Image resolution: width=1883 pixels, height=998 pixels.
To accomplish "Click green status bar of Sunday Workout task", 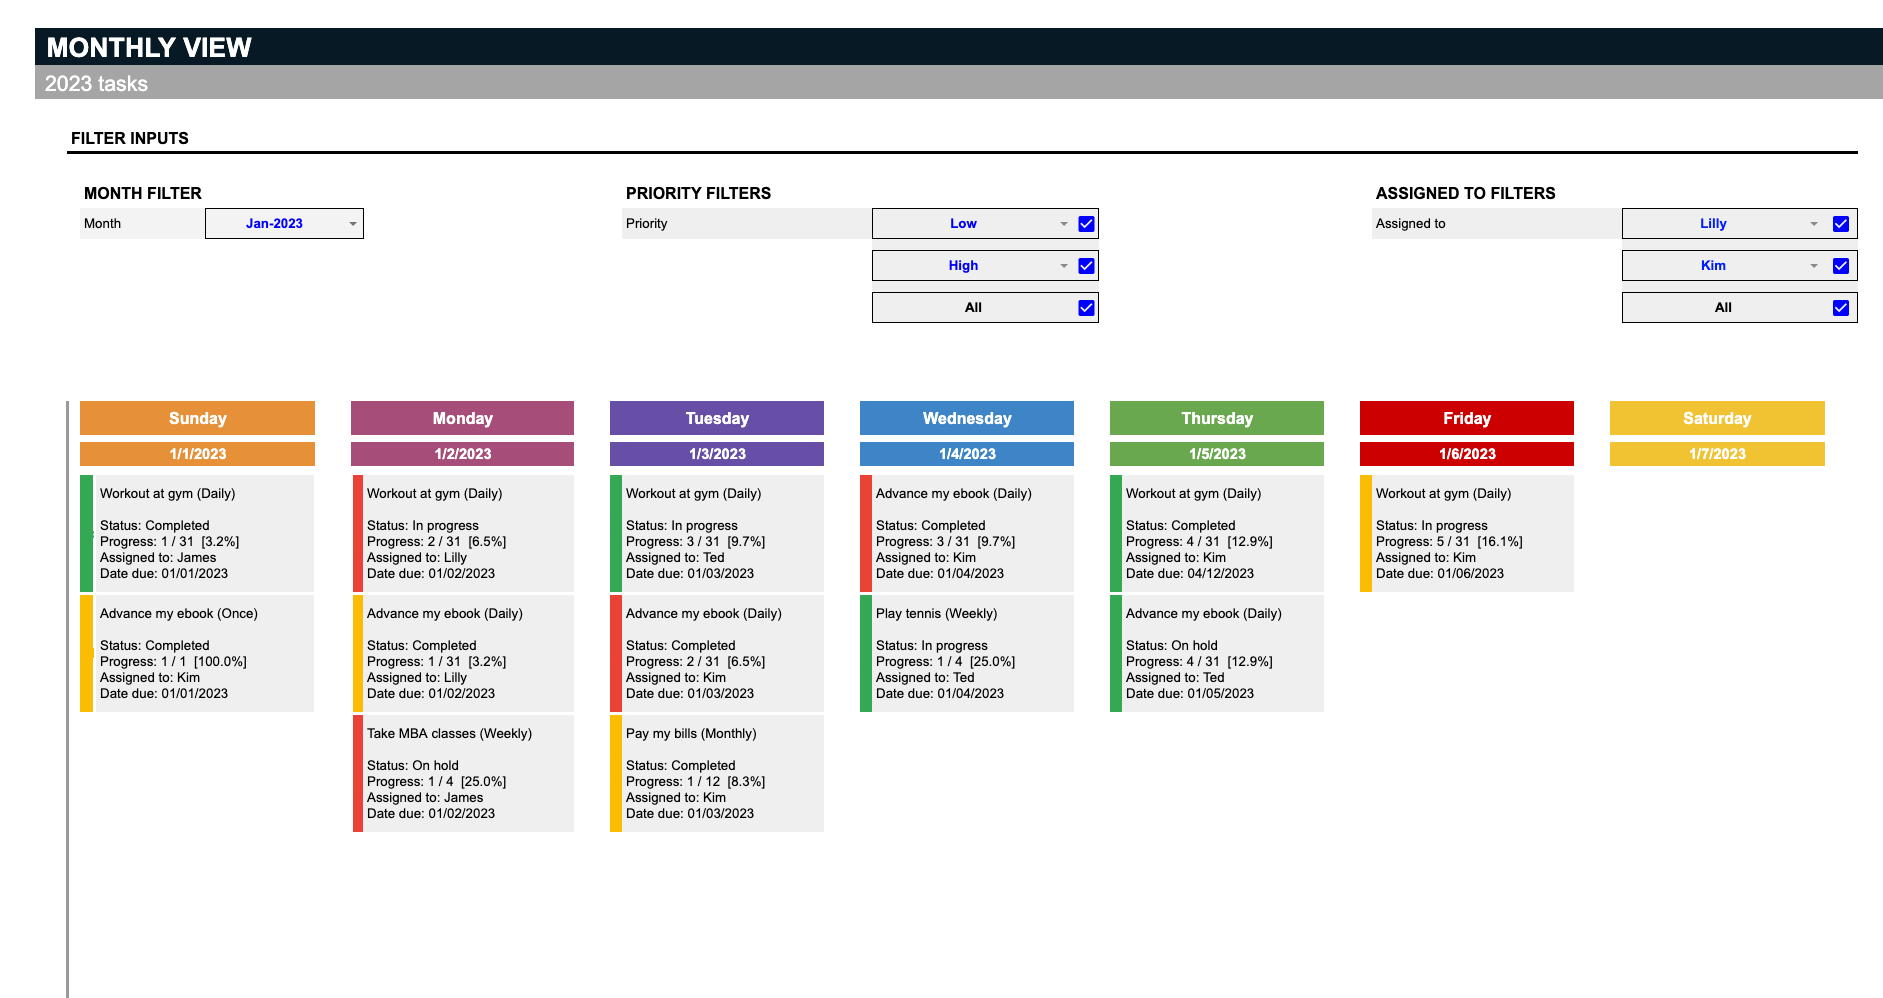I will click(x=86, y=533).
